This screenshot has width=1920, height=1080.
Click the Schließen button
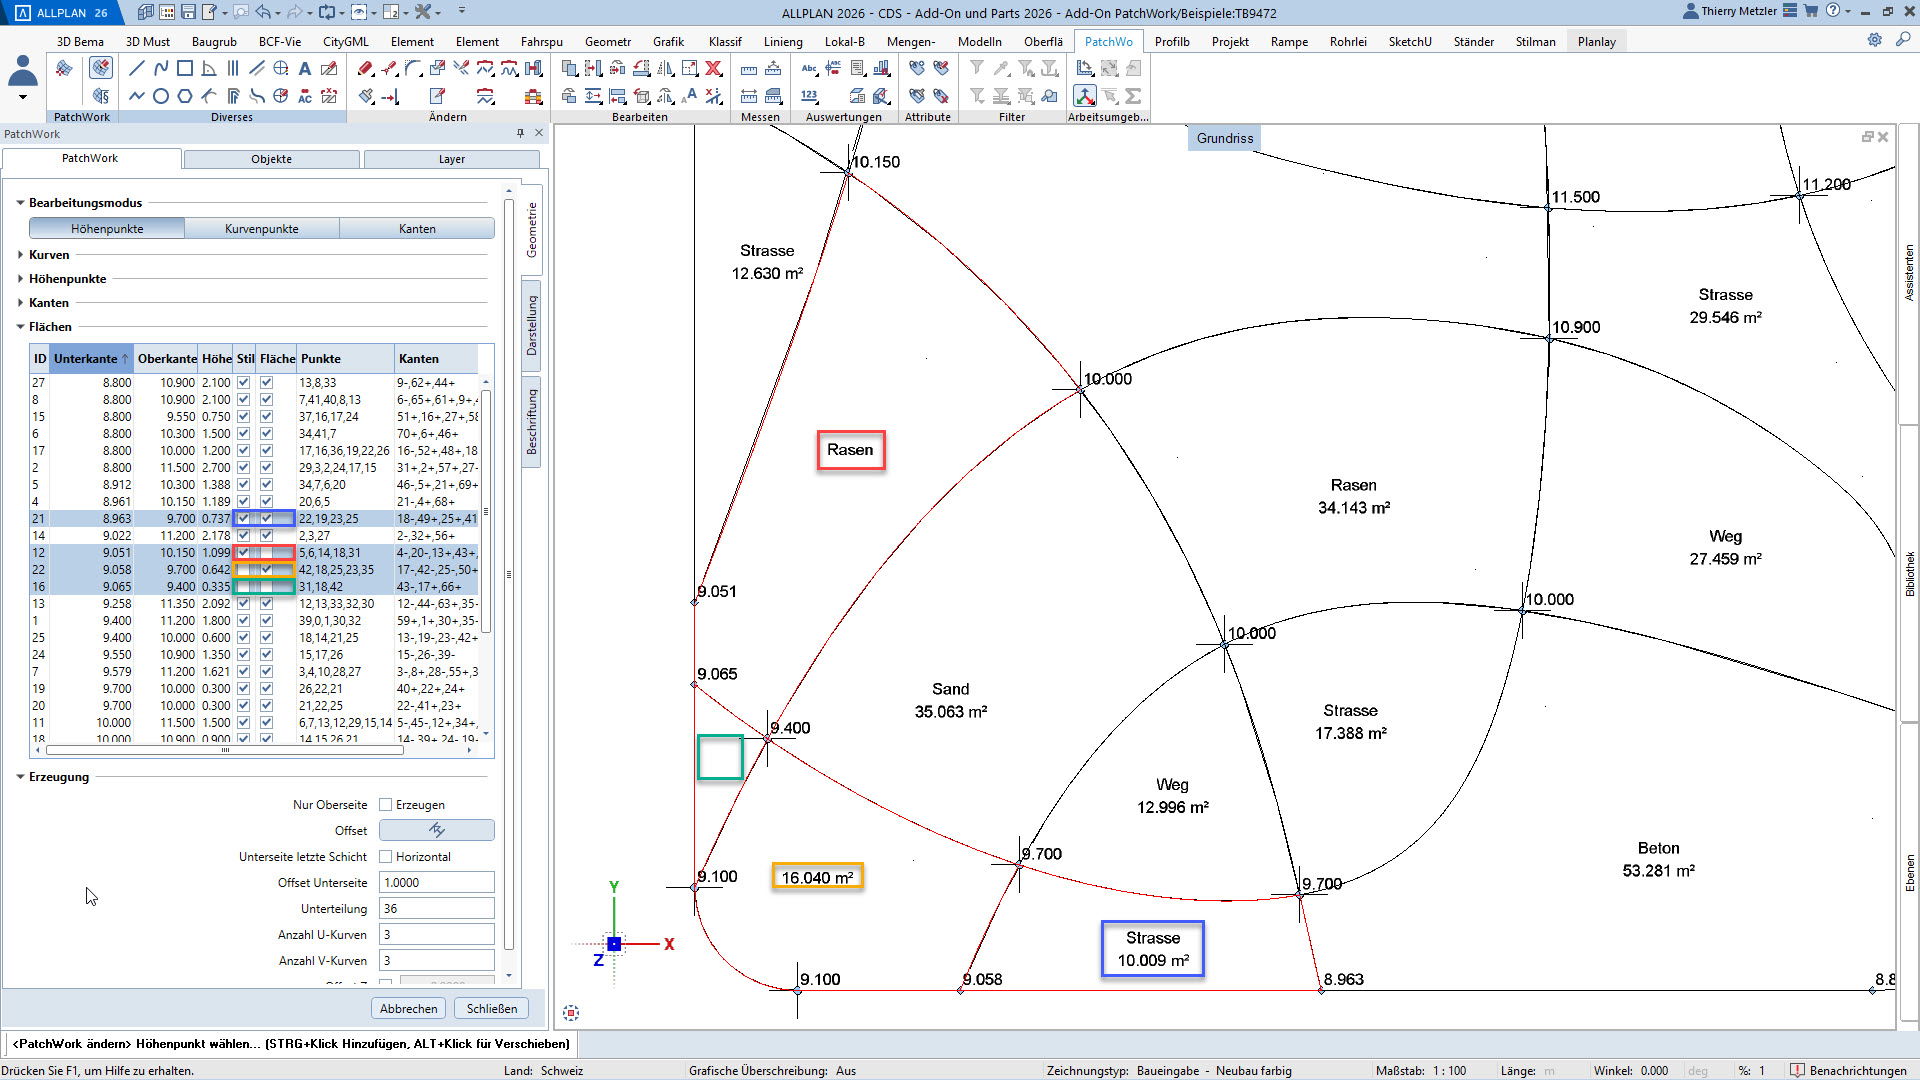click(491, 1008)
